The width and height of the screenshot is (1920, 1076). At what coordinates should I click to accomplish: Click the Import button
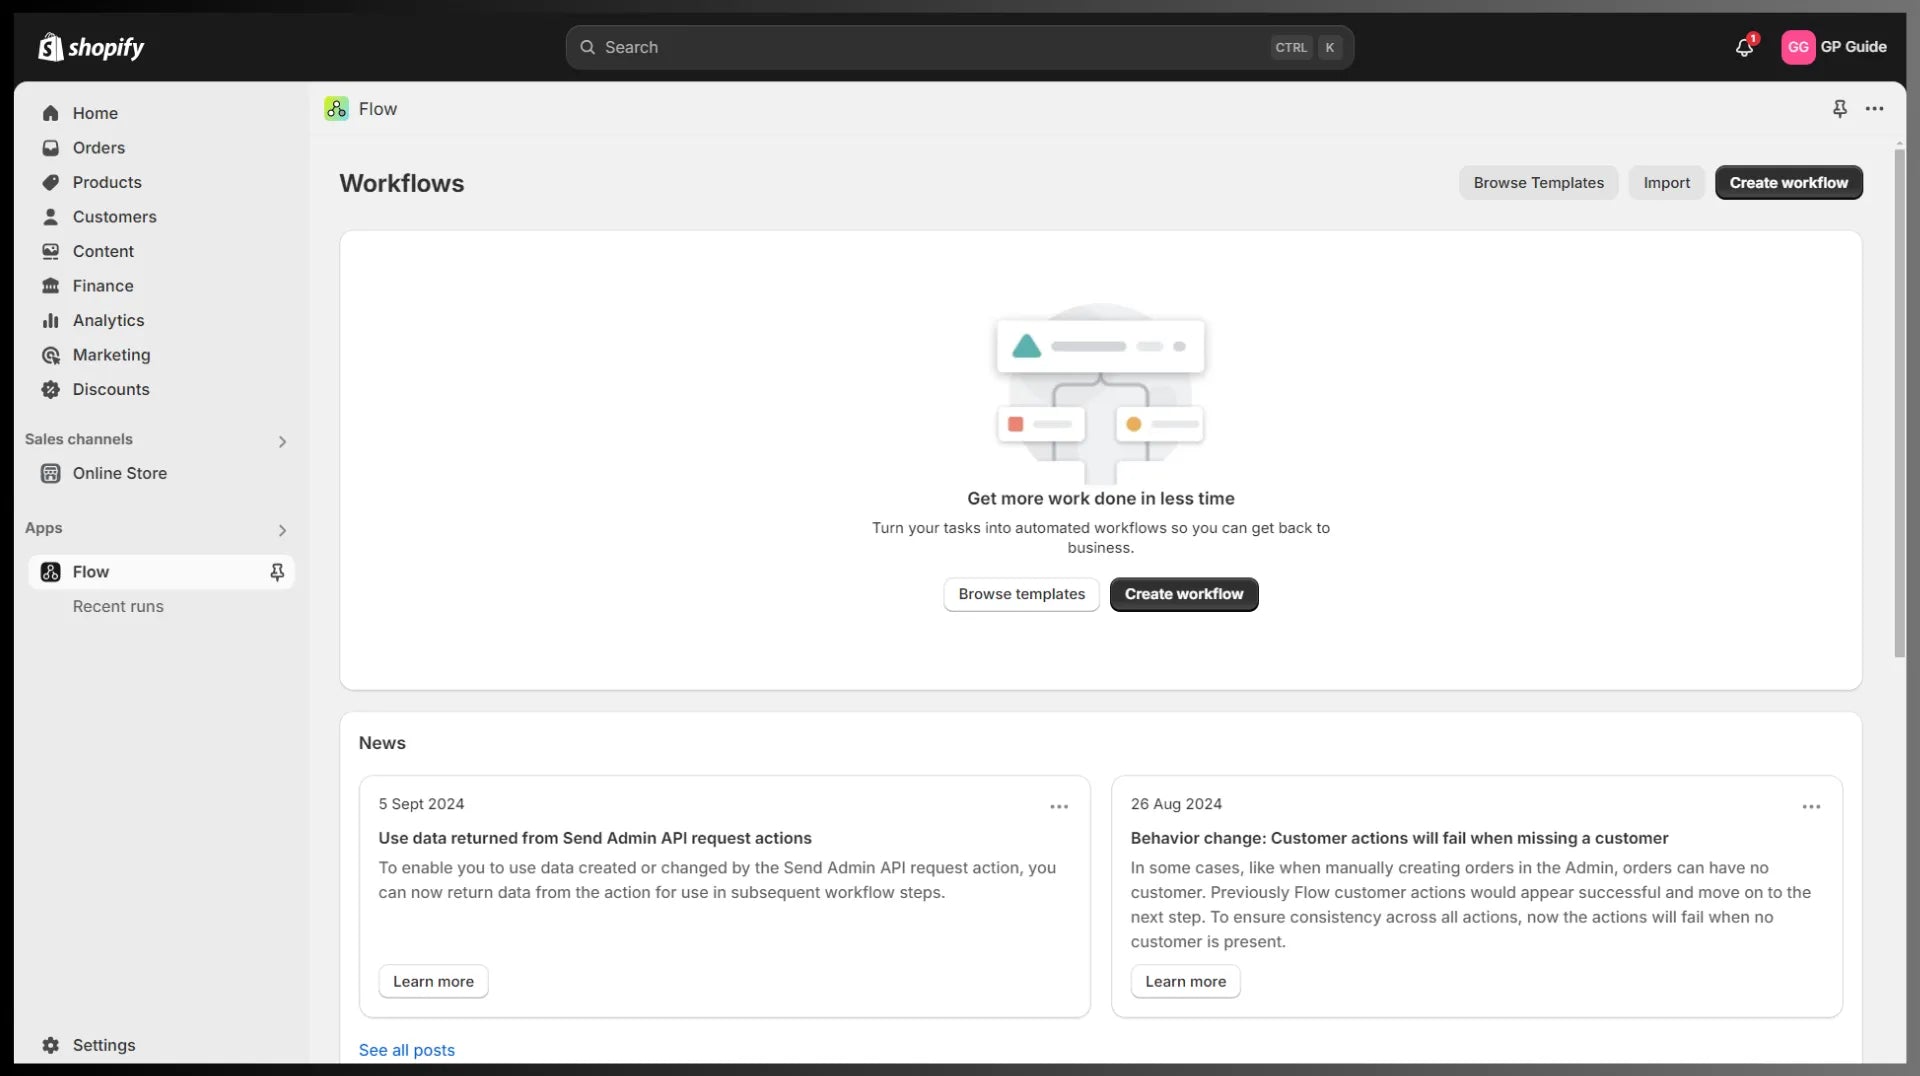pyautogui.click(x=1666, y=183)
